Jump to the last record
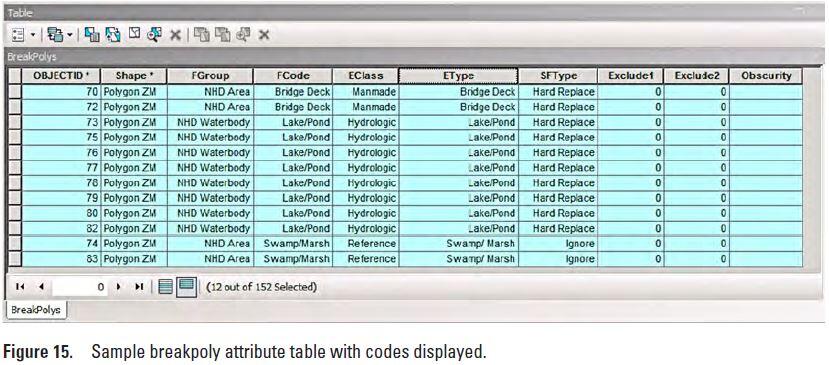The image size is (829, 365). [x=139, y=287]
